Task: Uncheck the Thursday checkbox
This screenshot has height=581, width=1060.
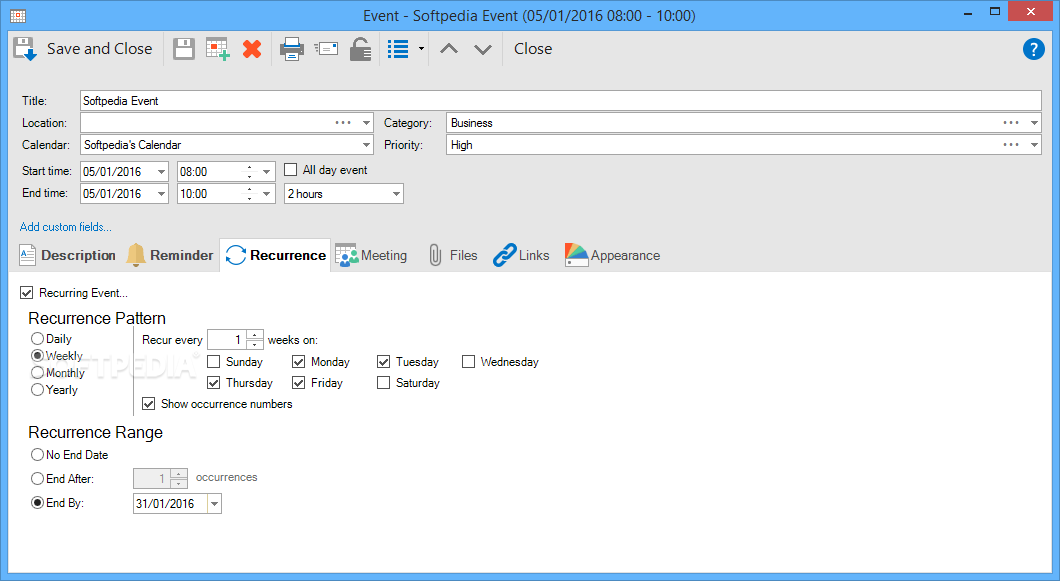Action: pyautogui.click(x=214, y=383)
